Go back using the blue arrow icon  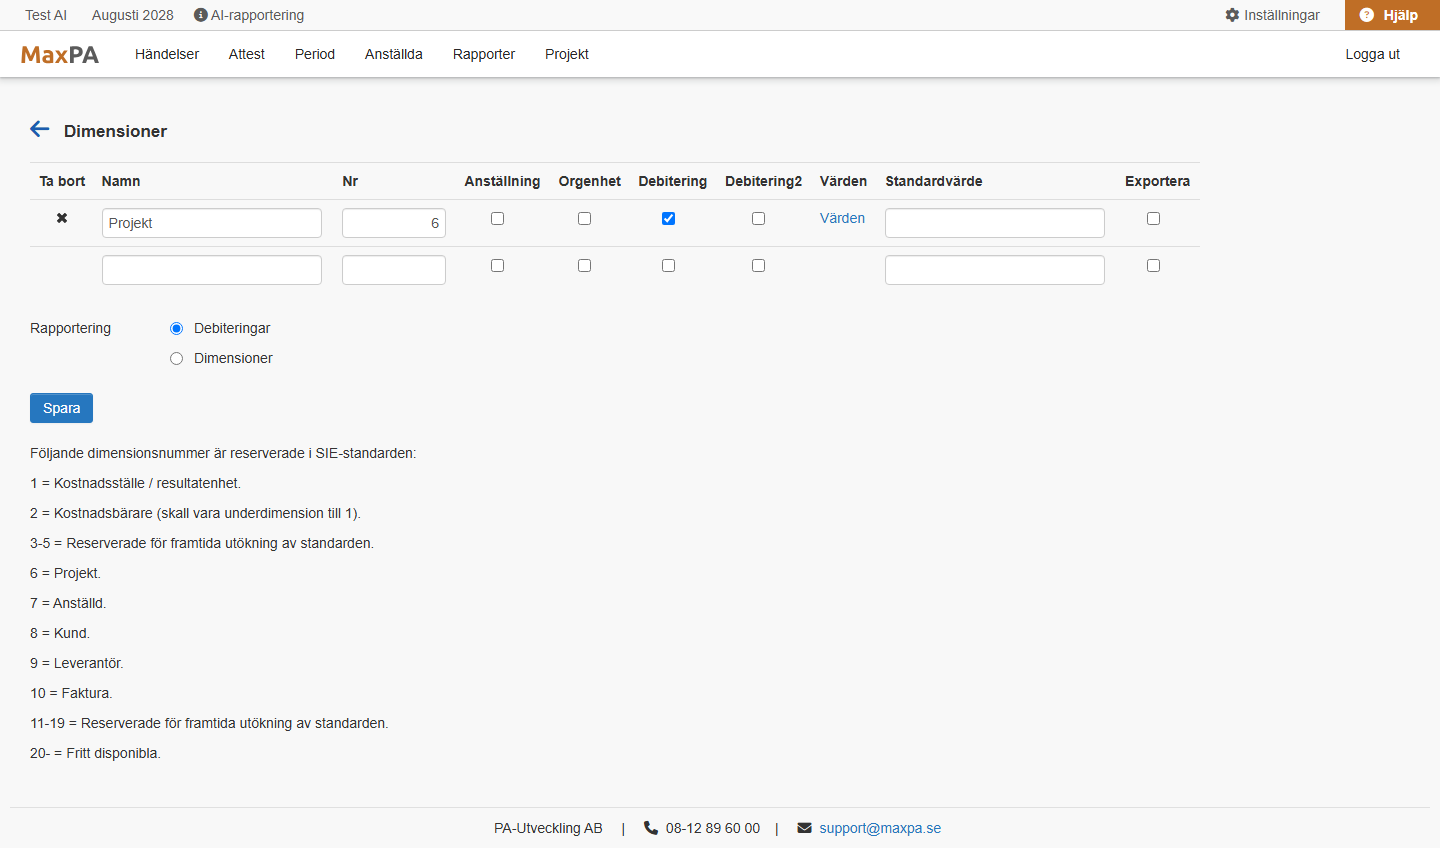(40, 129)
